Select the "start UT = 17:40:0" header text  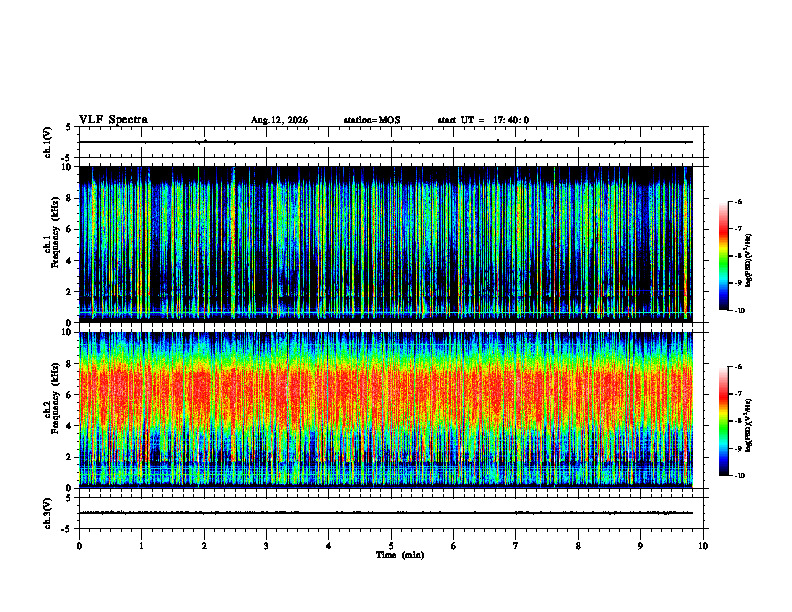[483, 120]
